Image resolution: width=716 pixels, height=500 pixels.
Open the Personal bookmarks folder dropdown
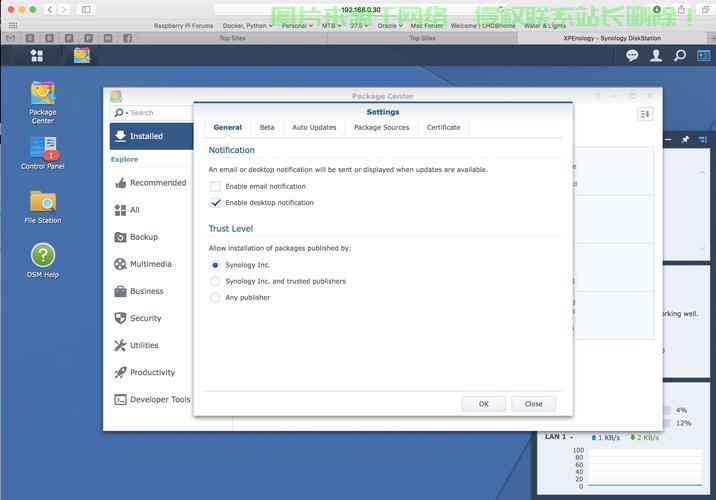click(x=295, y=26)
